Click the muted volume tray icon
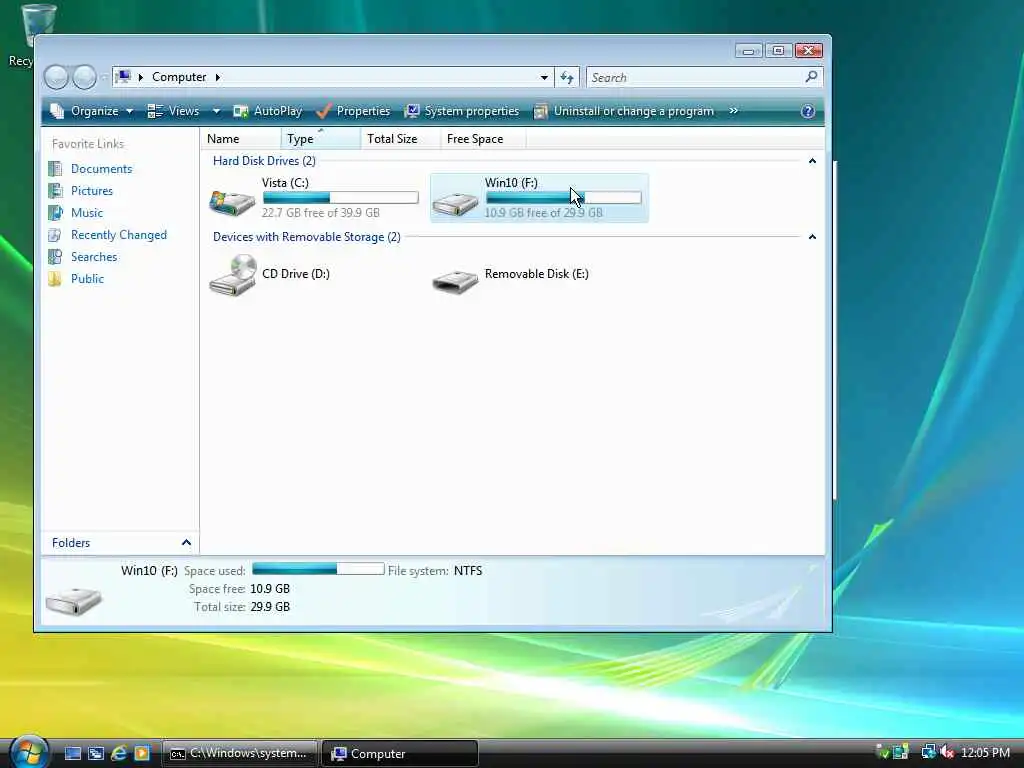The width and height of the screenshot is (1024, 768). point(947,753)
